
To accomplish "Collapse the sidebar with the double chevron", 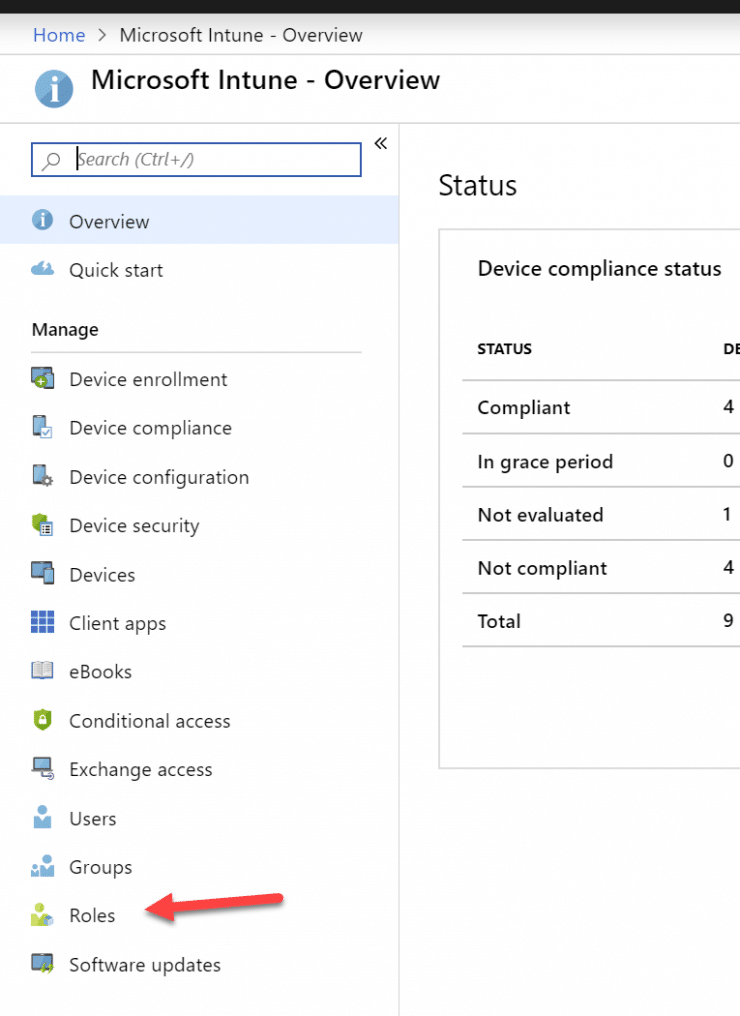I will pyautogui.click(x=380, y=143).
